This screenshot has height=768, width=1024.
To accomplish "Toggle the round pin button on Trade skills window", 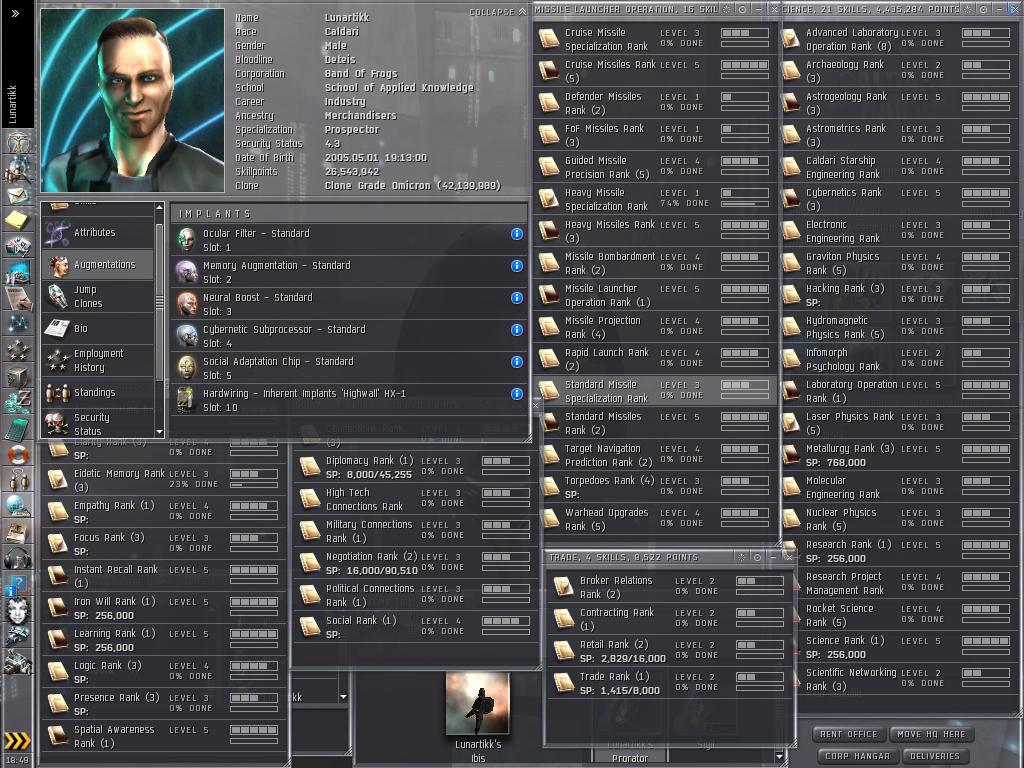I will 758,557.
